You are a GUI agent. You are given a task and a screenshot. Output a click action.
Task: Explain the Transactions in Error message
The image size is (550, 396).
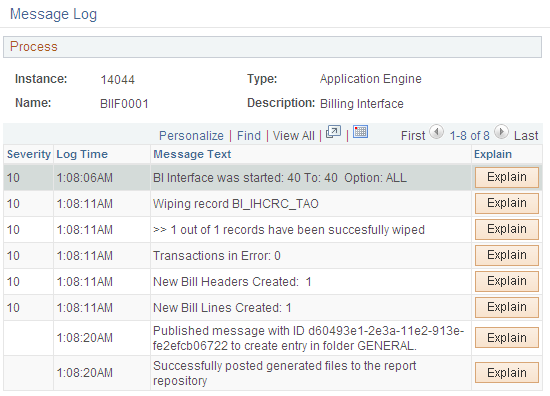point(507,255)
